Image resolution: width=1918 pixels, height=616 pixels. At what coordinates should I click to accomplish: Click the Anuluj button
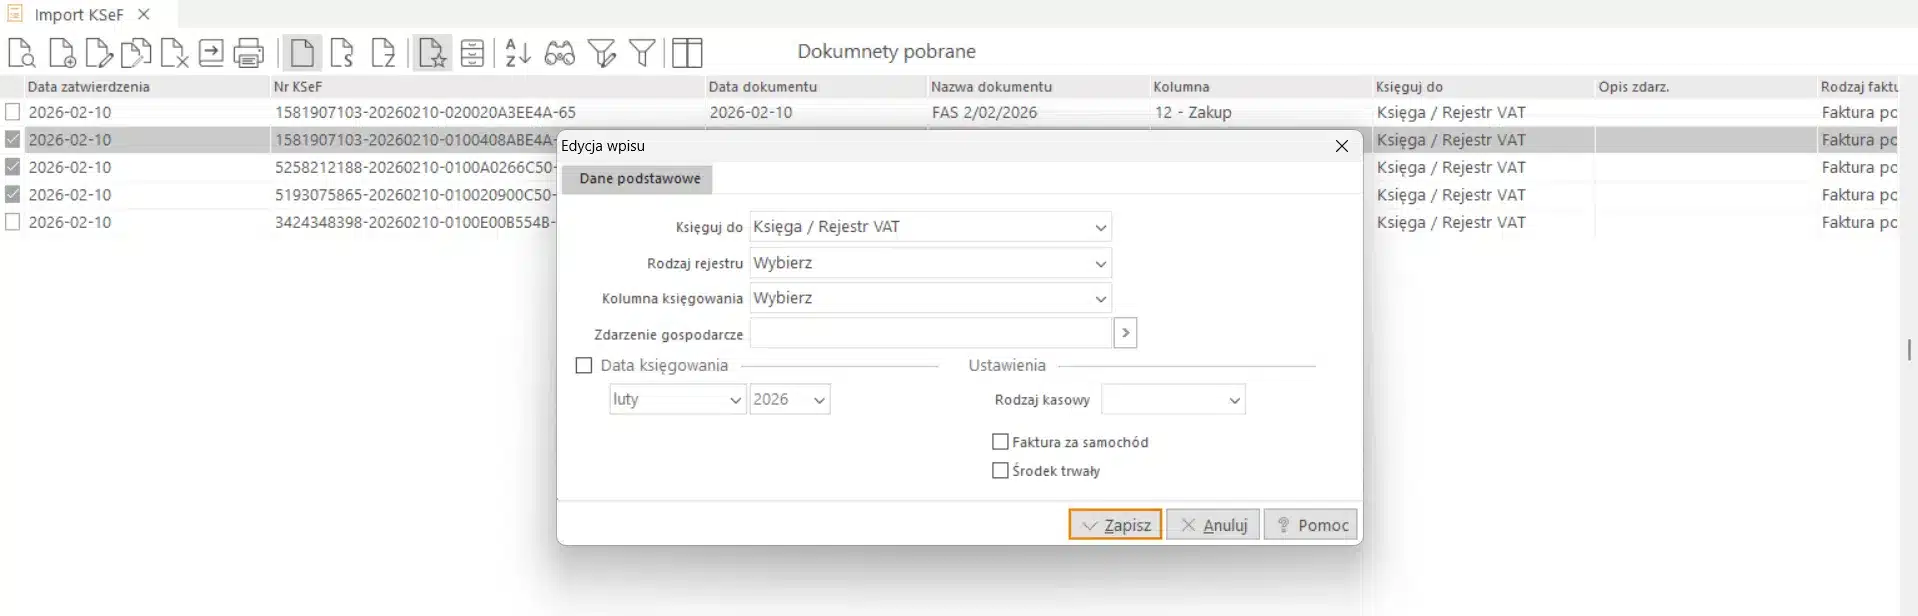pyautogui.click(x=1213, y=525)
